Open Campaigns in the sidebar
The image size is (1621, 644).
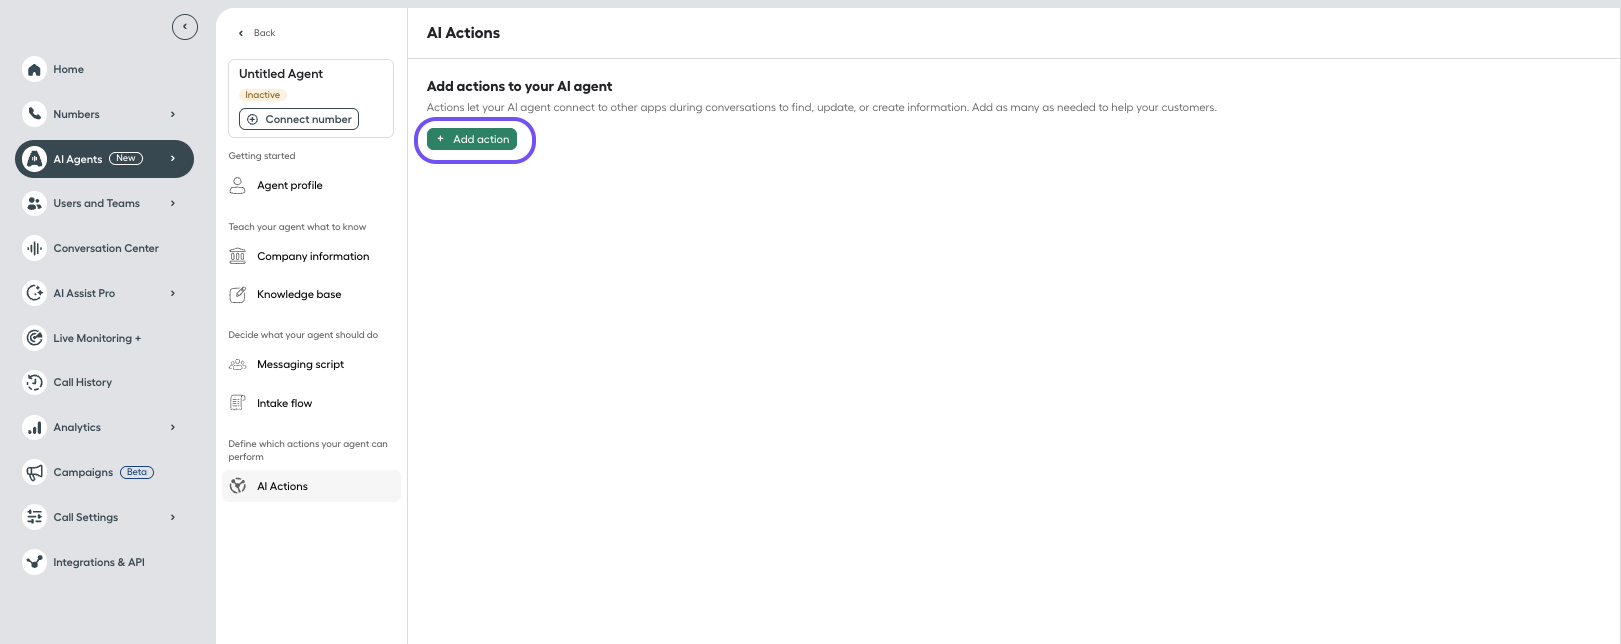(x=83, y=472)
